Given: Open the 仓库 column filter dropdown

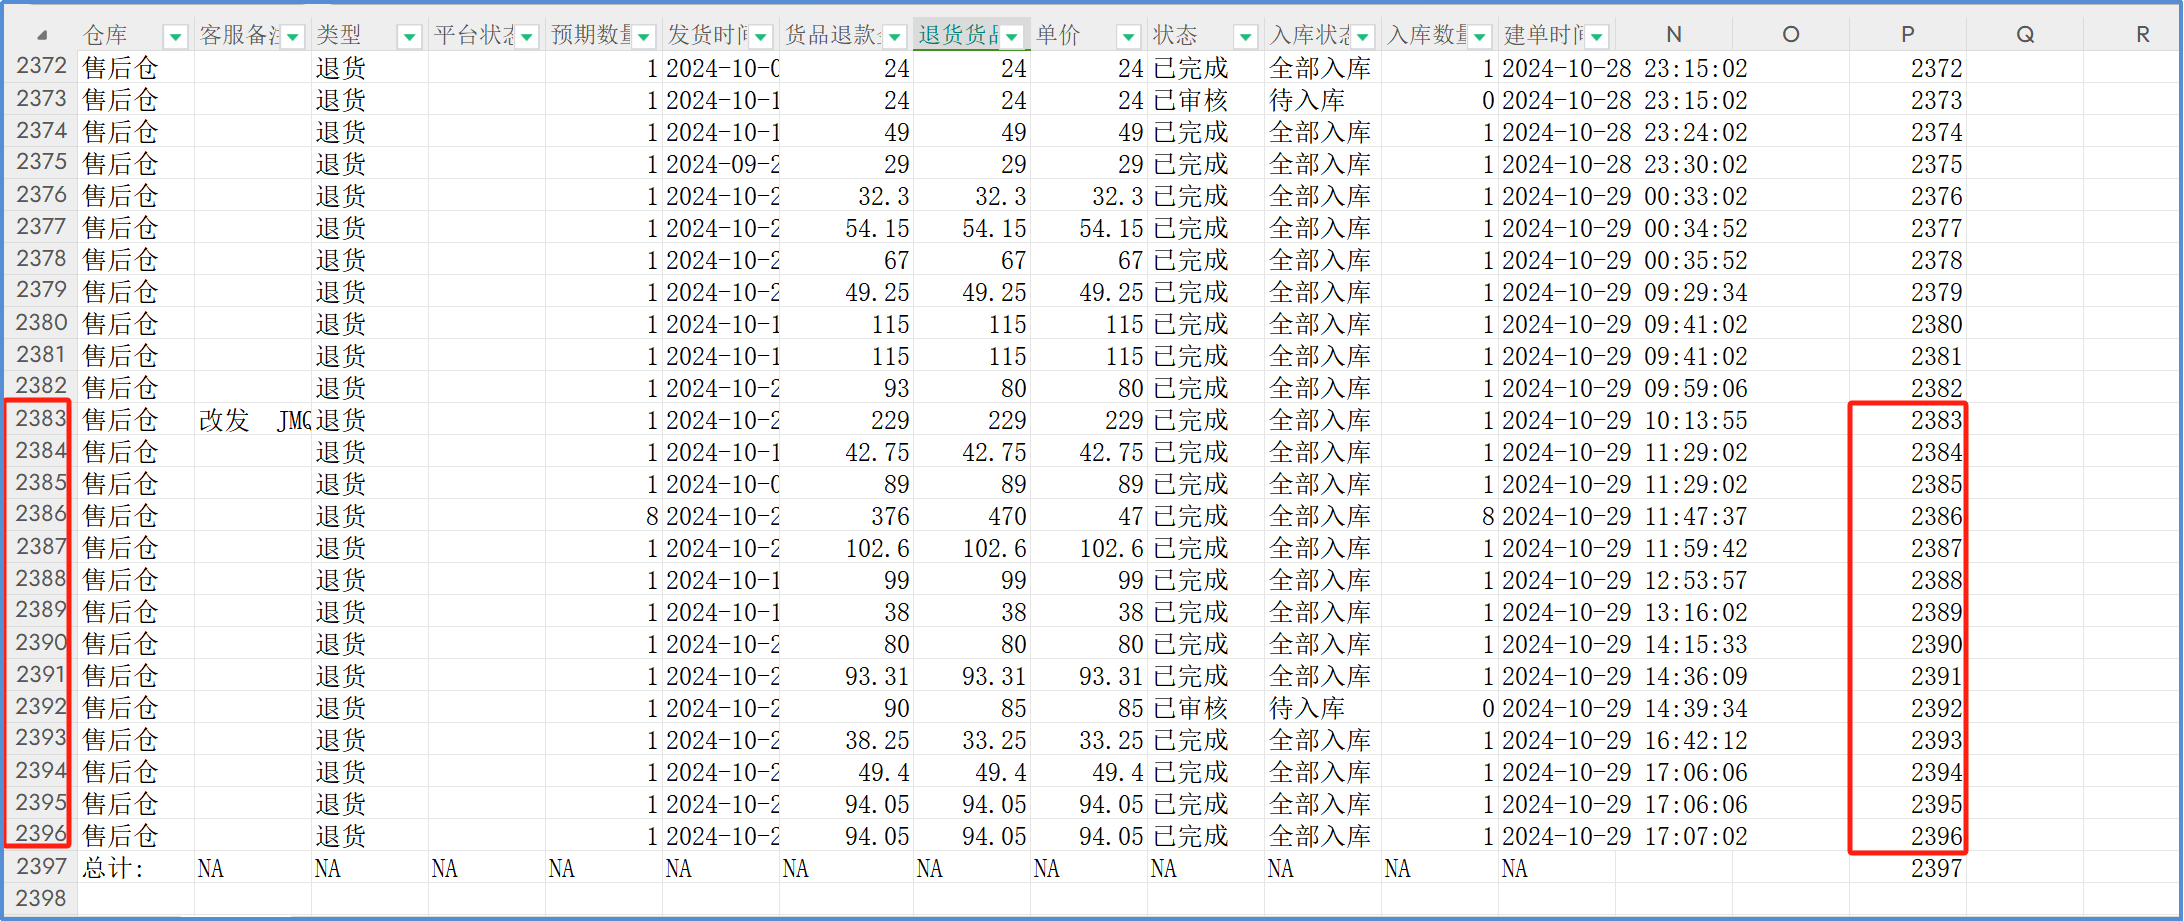Looking at the screenshot, I should coord(175,37).
